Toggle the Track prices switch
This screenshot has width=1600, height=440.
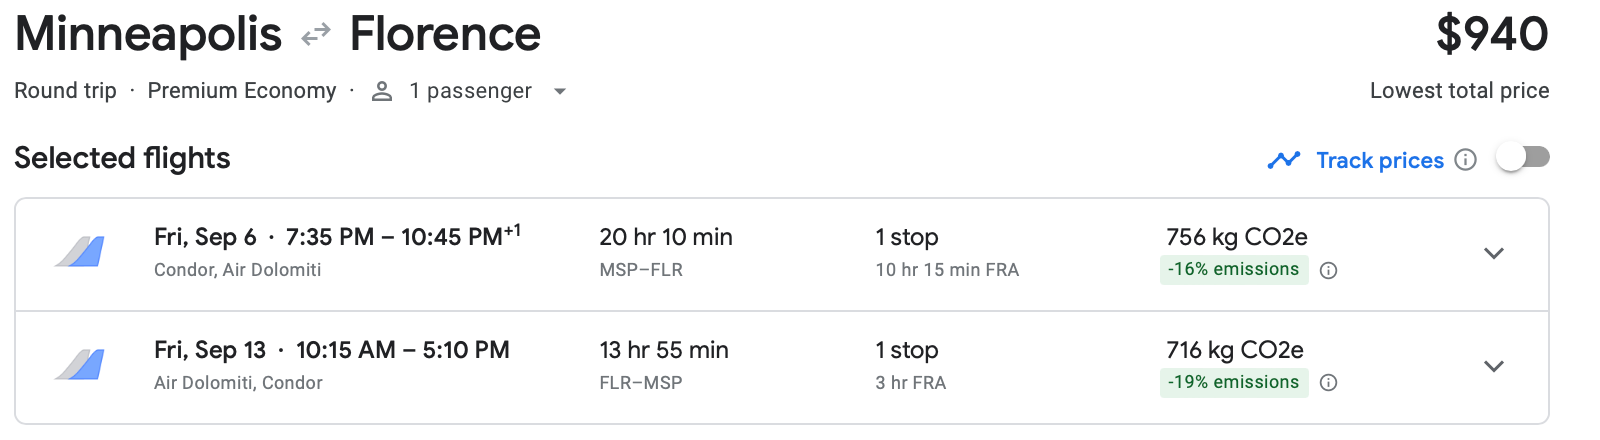tap(1523, 158)
